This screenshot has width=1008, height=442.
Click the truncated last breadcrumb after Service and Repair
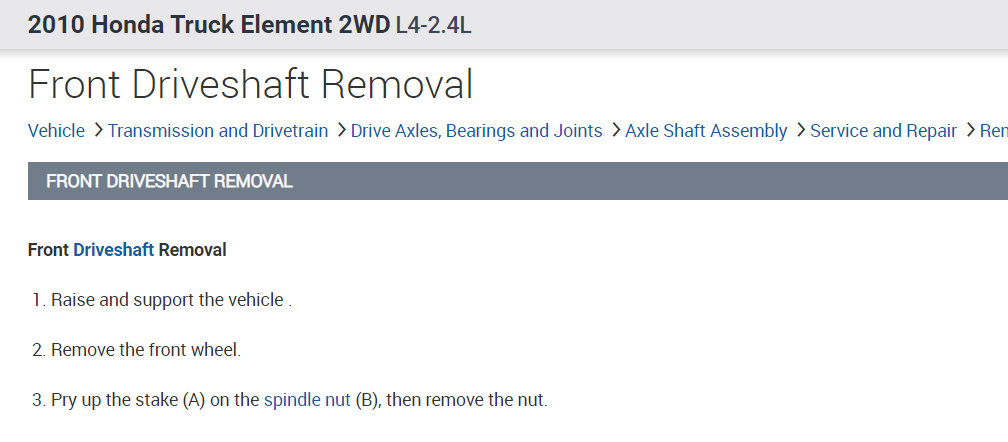point(993,131)
